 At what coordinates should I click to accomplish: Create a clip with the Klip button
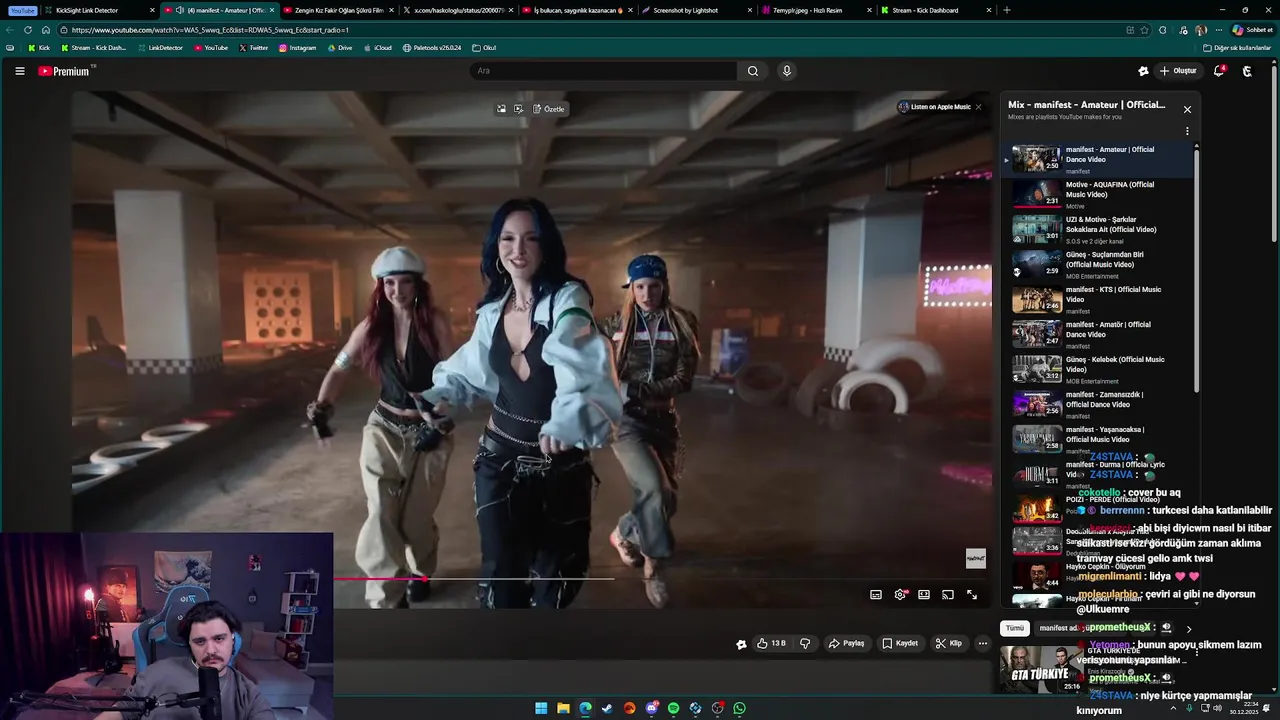[x=948, y=644]
